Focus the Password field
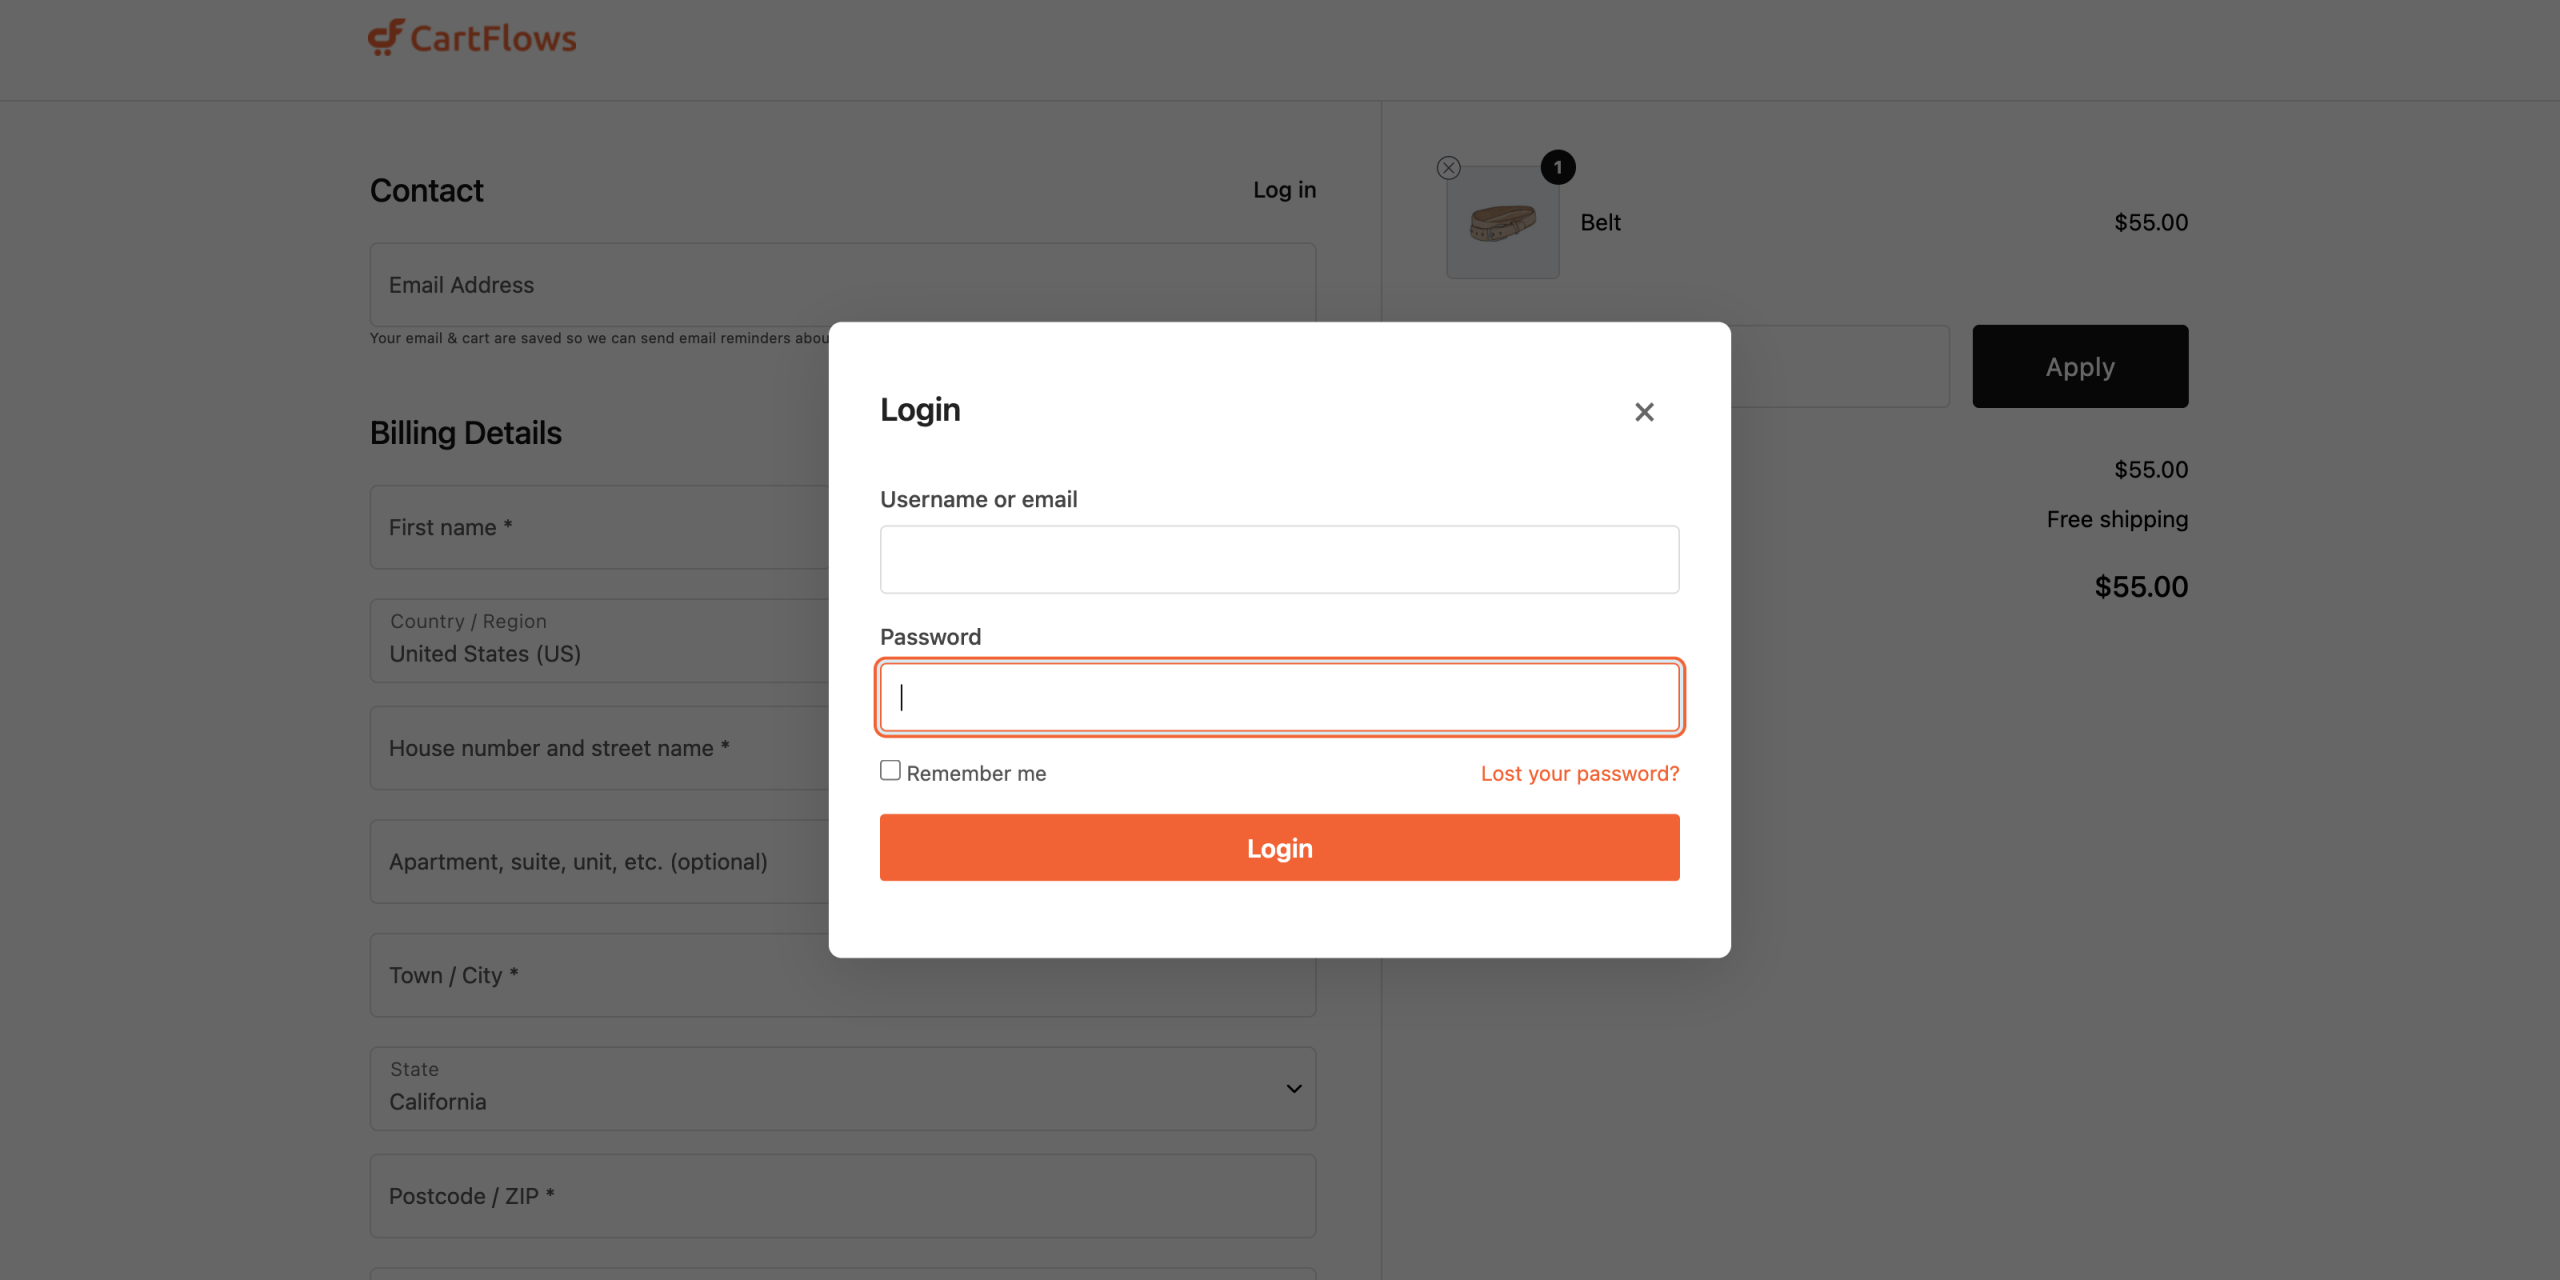Viewport: 2560px width, 1280px height. [1280, 697]
